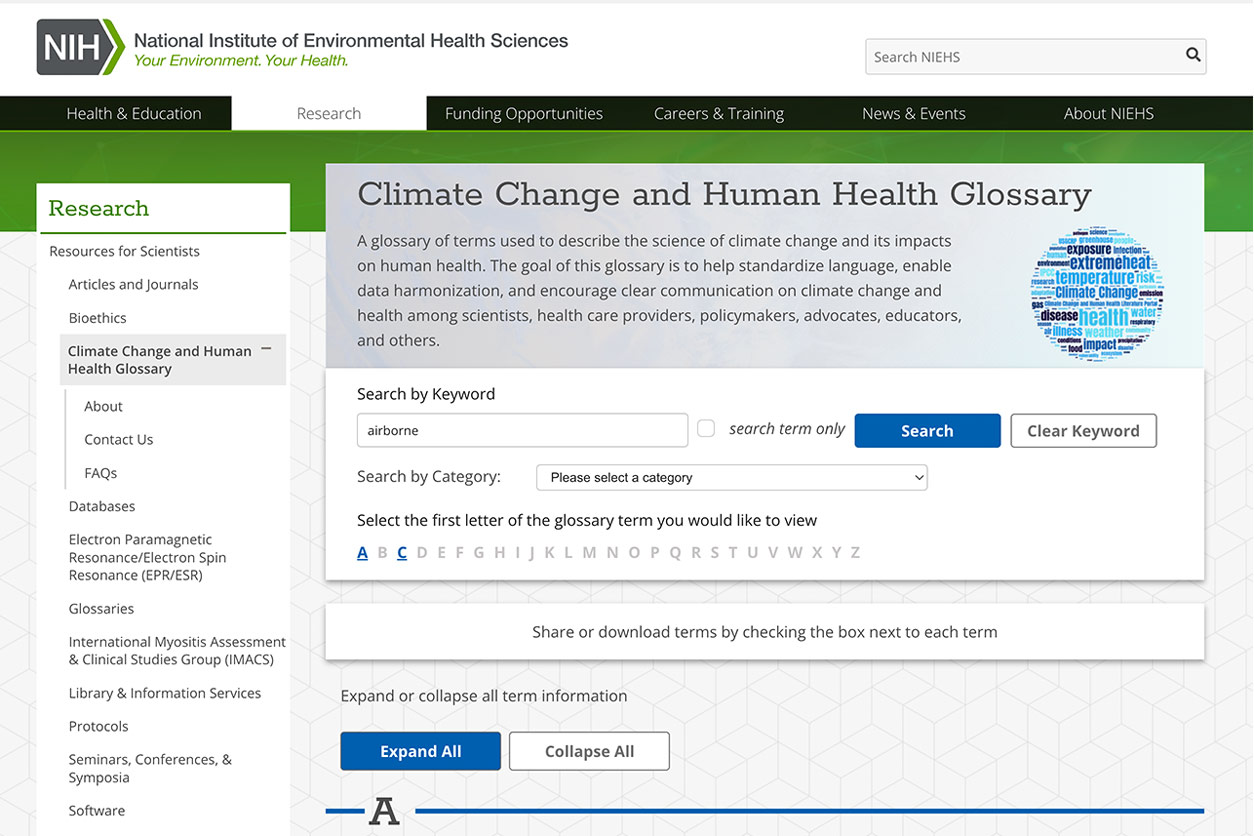Open the FAQs sidebar link

click(101, 473)
